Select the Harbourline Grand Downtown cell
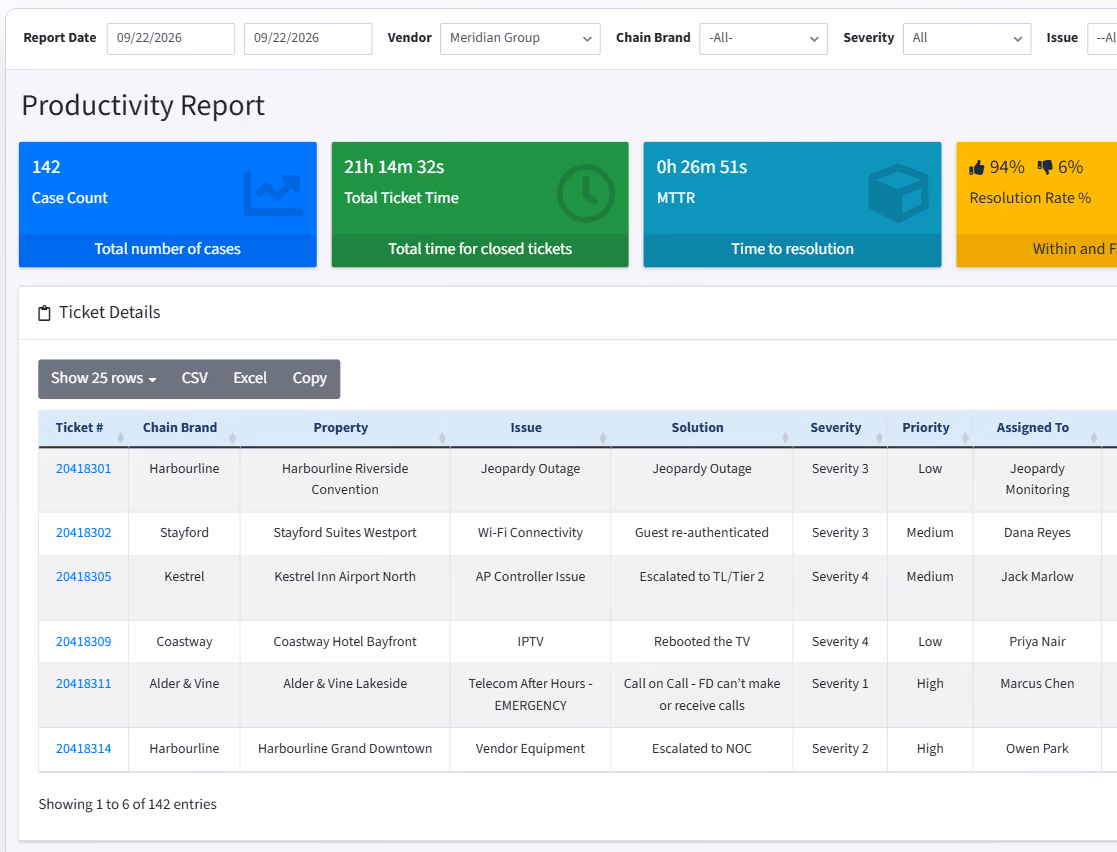The image size is (1117, 852). 345,749
